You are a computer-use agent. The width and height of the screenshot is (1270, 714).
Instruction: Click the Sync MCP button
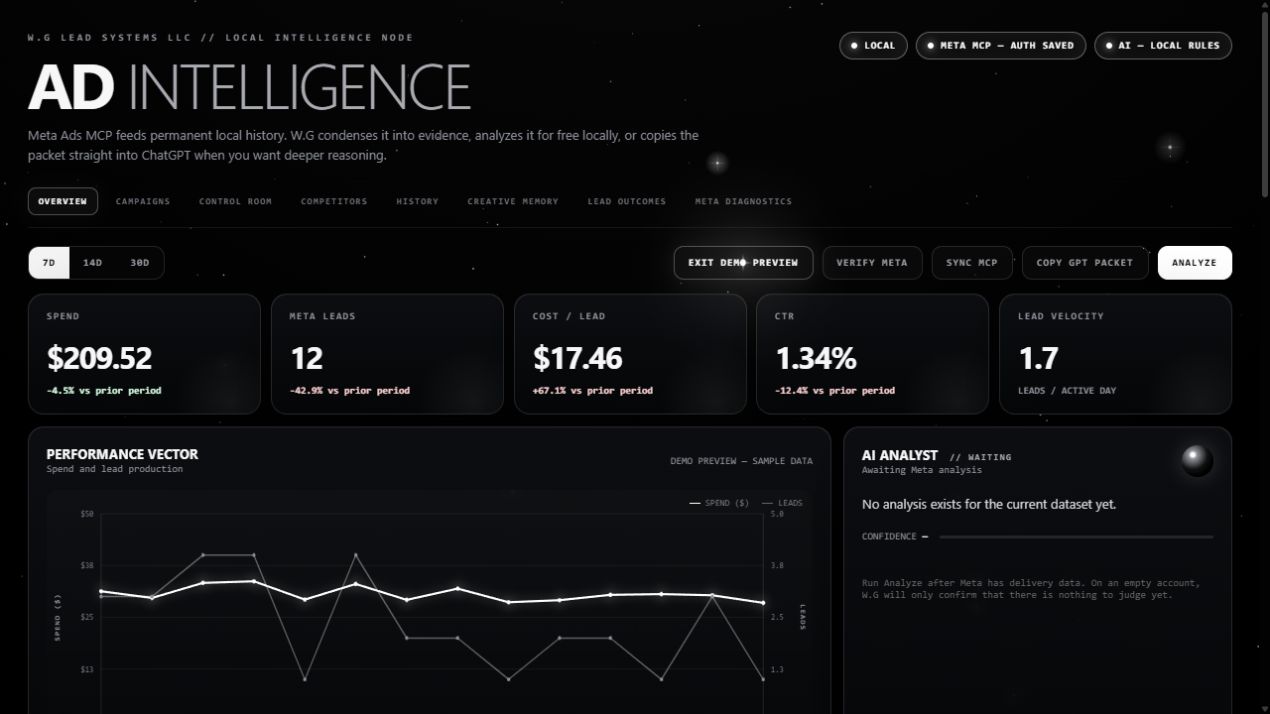pyautogui.click(x=972, y=263)
